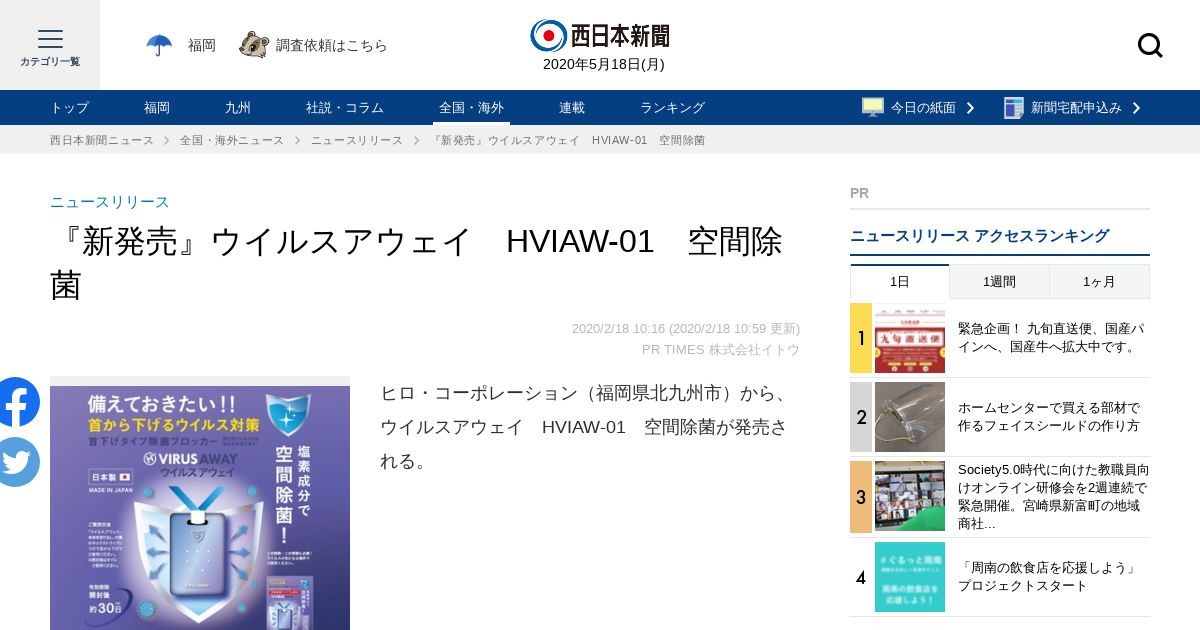Click 新聞宅配申込み link text
Screen dimensions: 1200x630
(x=1076, y=108)
